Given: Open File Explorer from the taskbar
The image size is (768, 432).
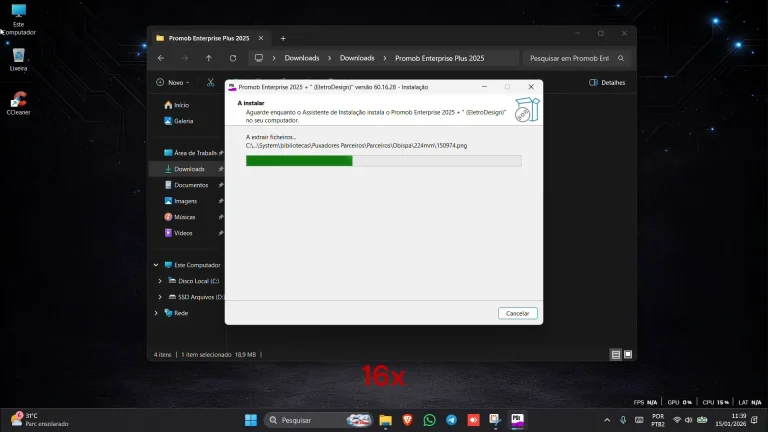Looking at the screenshot, I should [x=385, y=420].
